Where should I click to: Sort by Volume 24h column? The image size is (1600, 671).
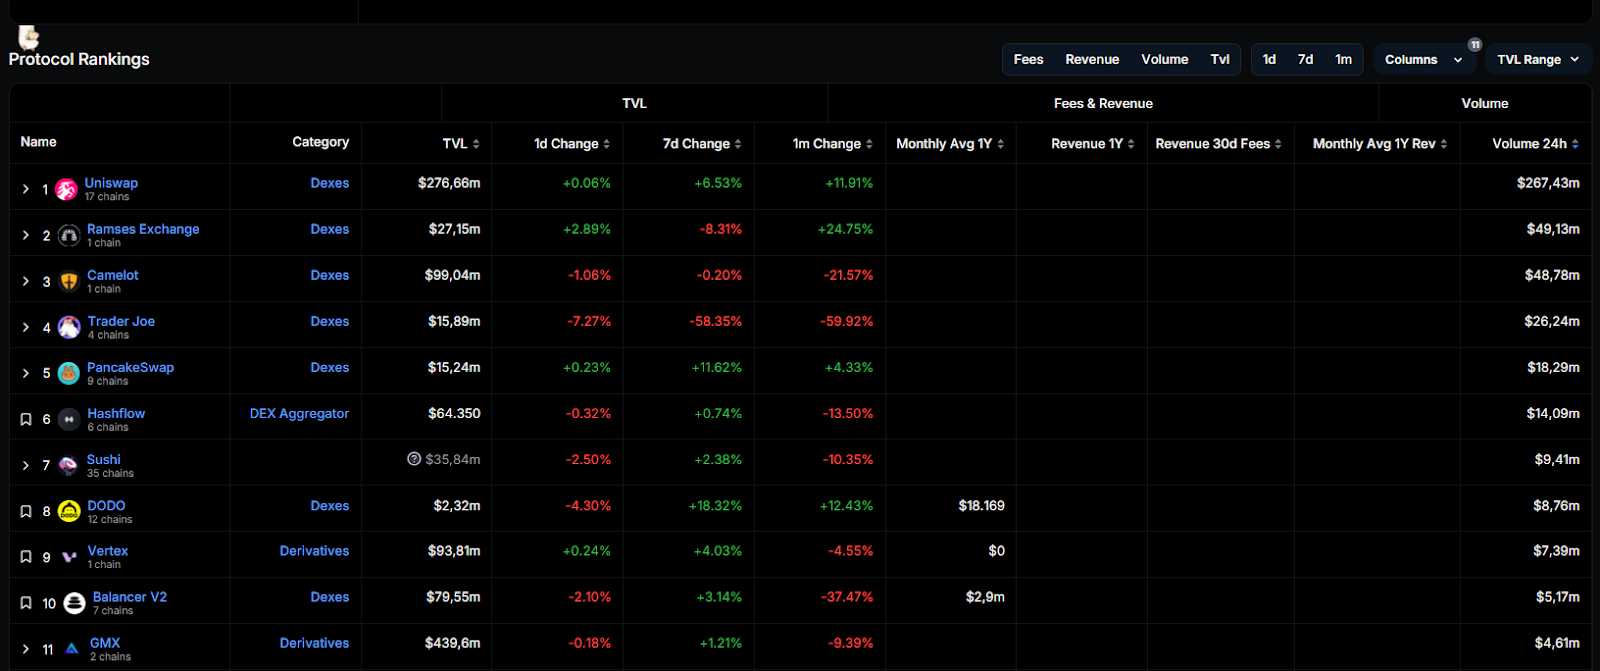[1575, 144]
